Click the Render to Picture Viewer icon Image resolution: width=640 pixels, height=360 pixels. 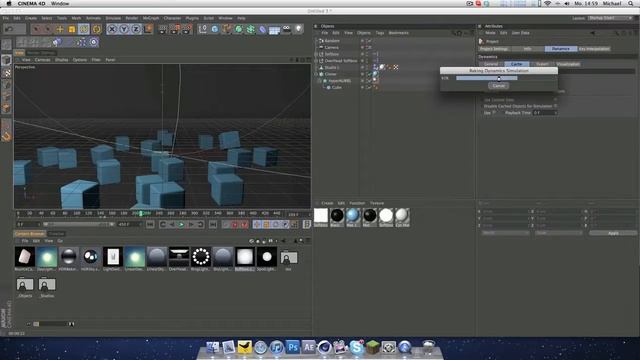pyautogui.click(x=175, y=29)
